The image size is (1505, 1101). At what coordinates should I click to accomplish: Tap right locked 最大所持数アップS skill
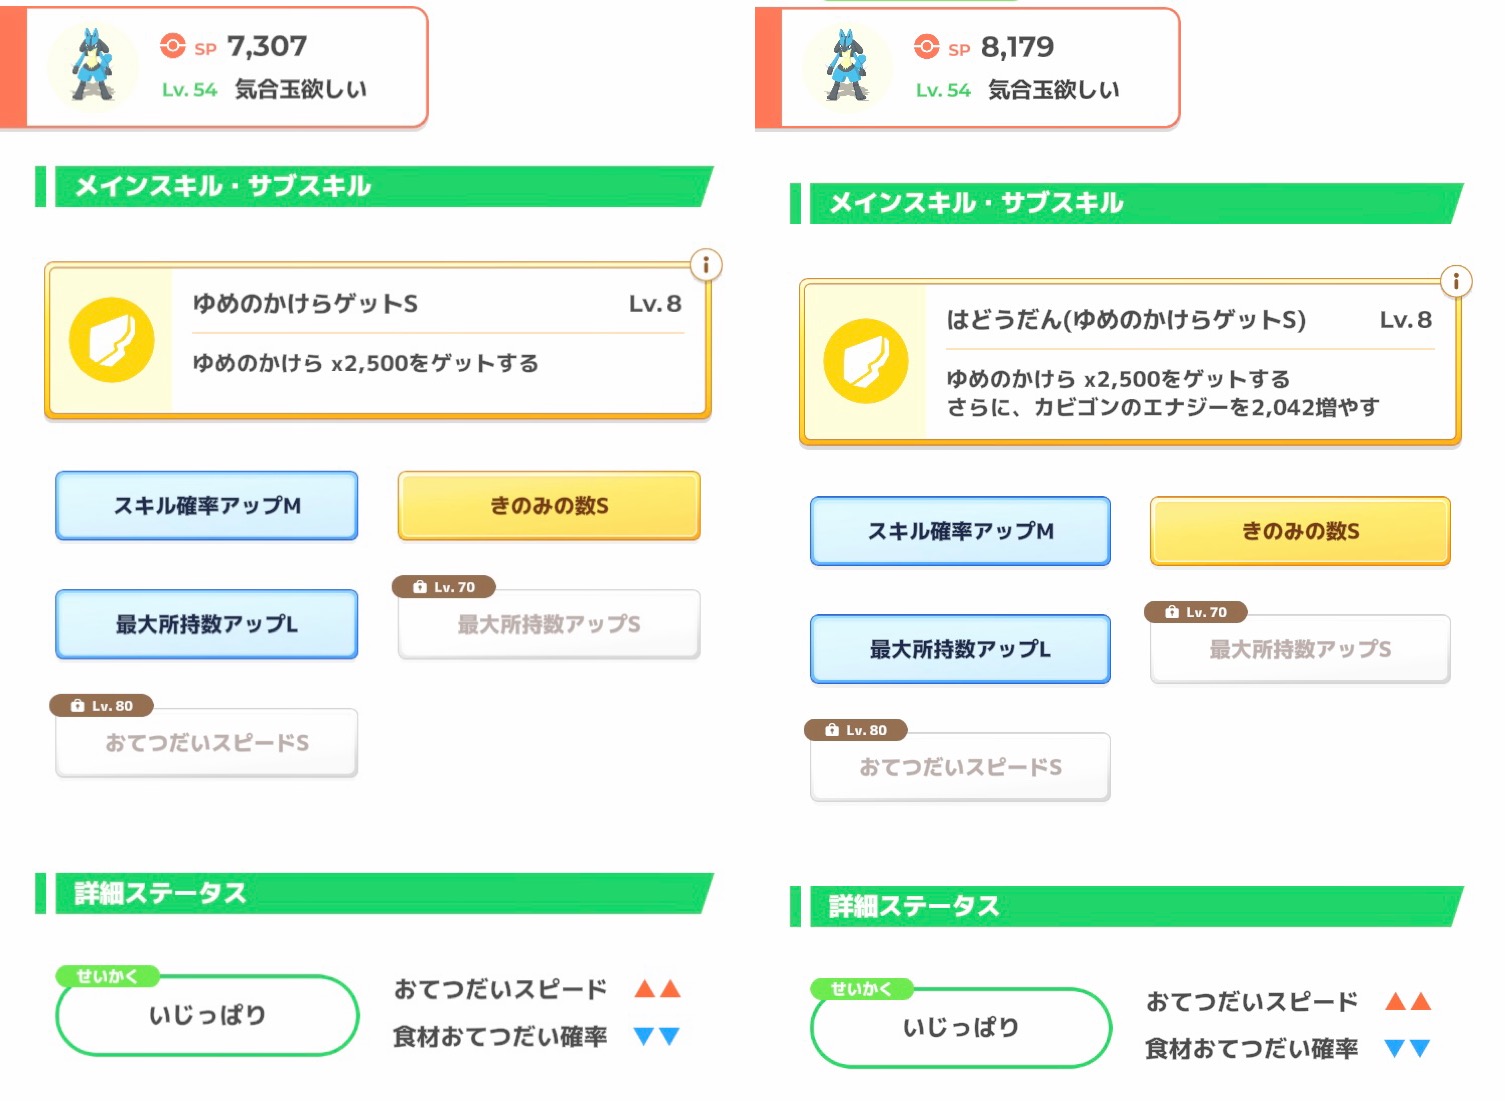[x=1300, y=649]
